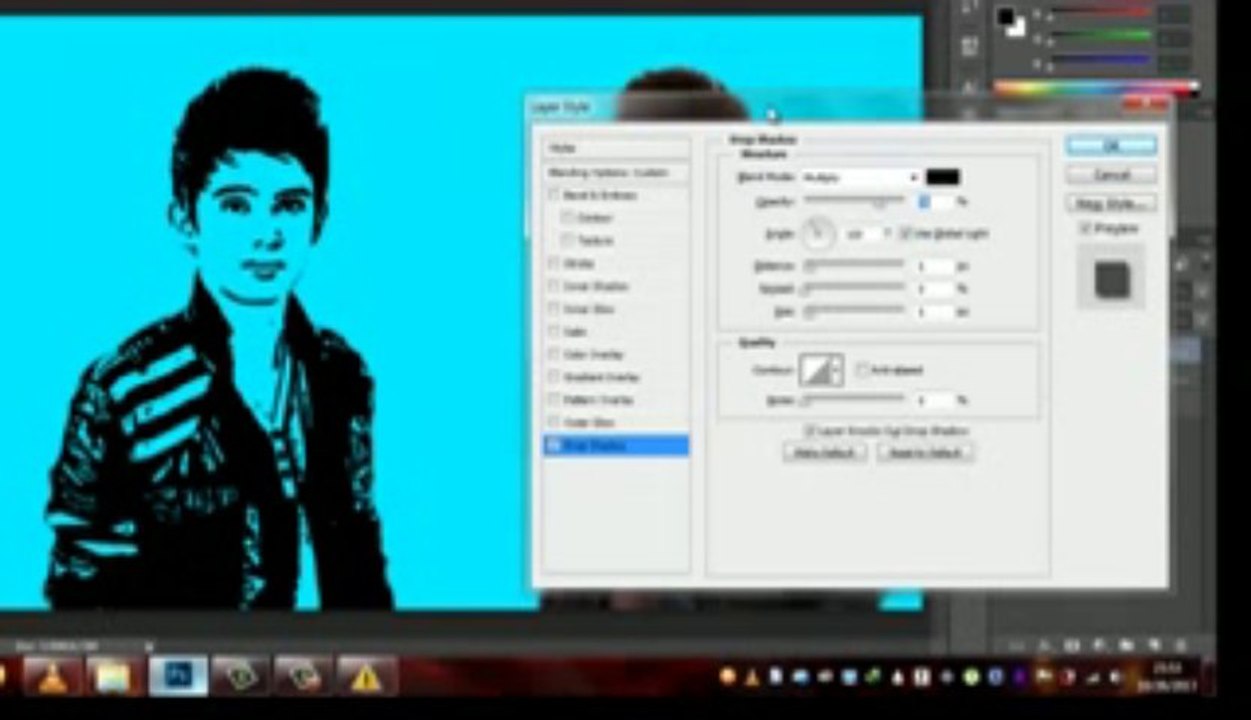Enable the Anti-aliased checkbox

[861, 370]
